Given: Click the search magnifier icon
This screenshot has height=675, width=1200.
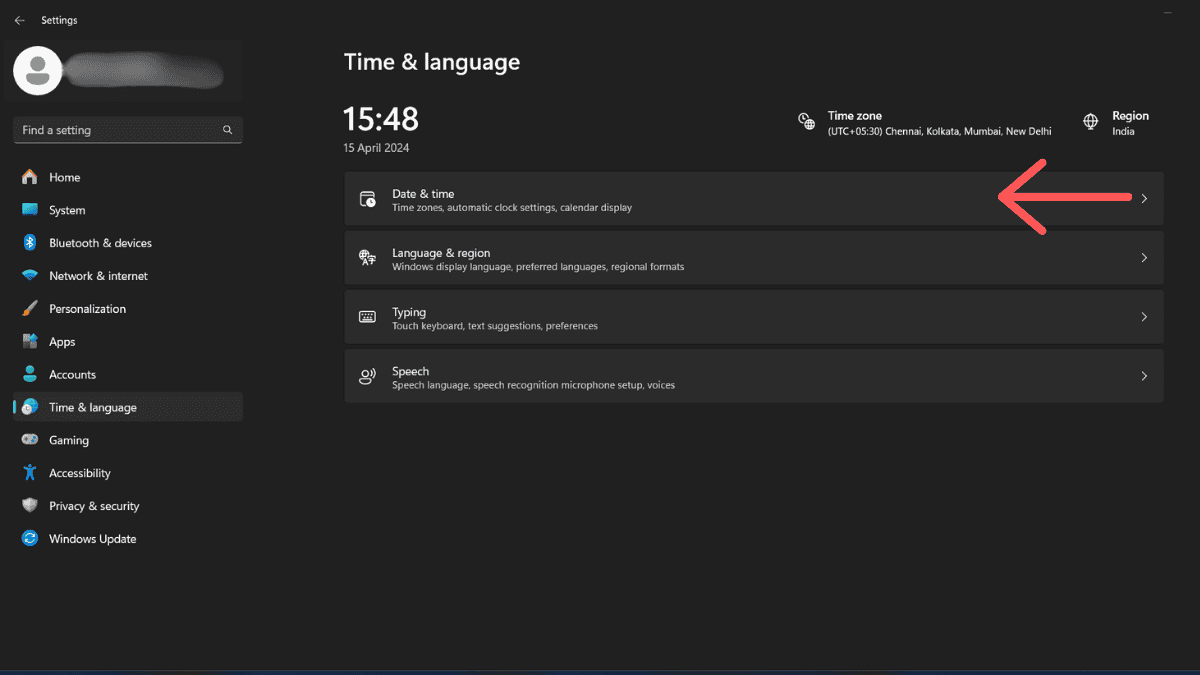Looking at the screenshot, I should pos(228,130).
